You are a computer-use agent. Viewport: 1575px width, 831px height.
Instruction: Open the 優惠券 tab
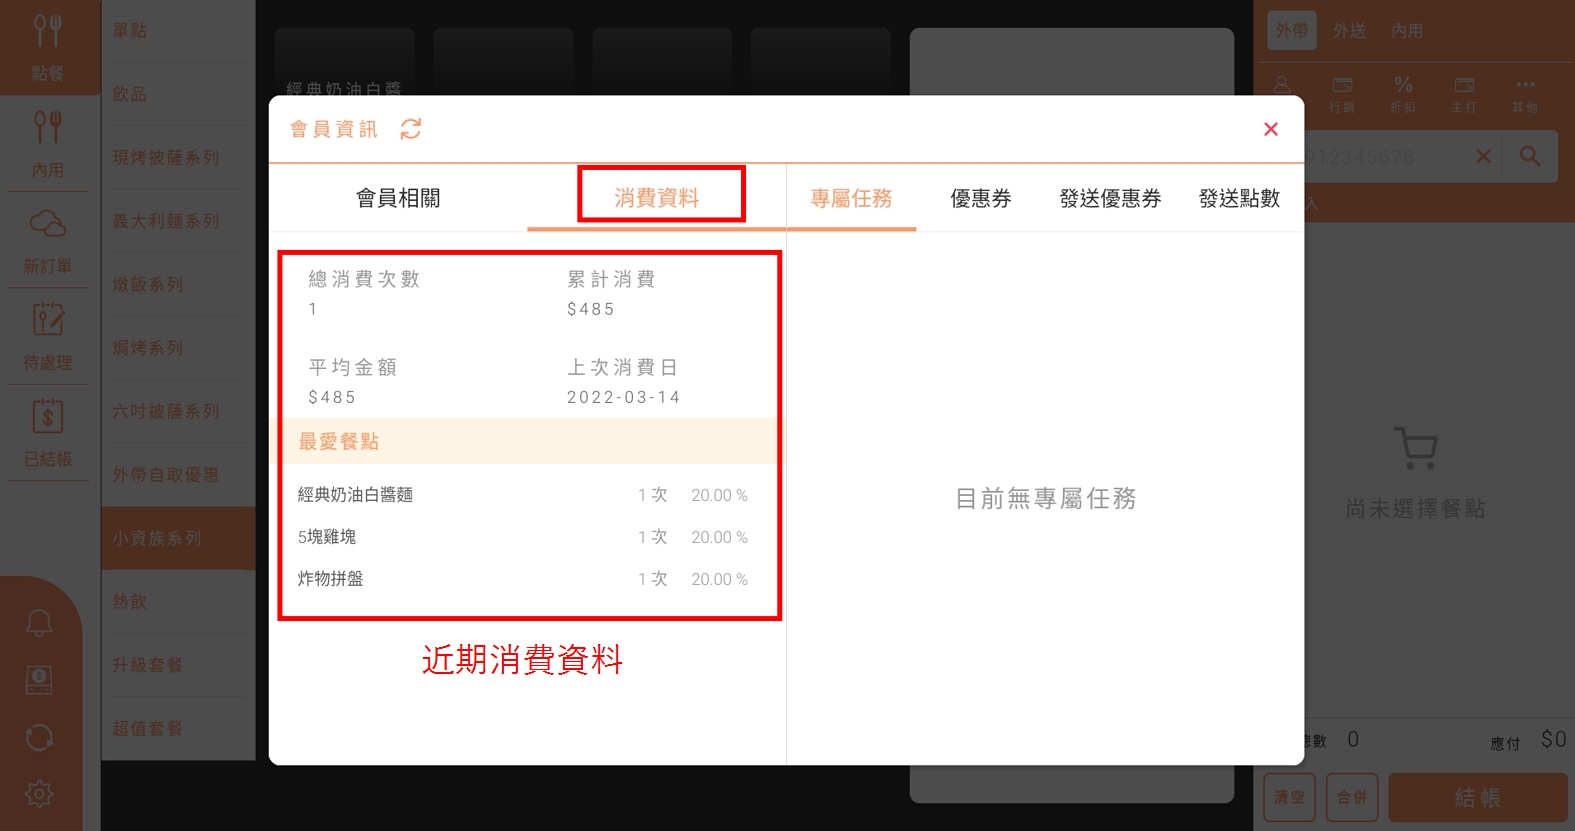(x=980, y=198)
